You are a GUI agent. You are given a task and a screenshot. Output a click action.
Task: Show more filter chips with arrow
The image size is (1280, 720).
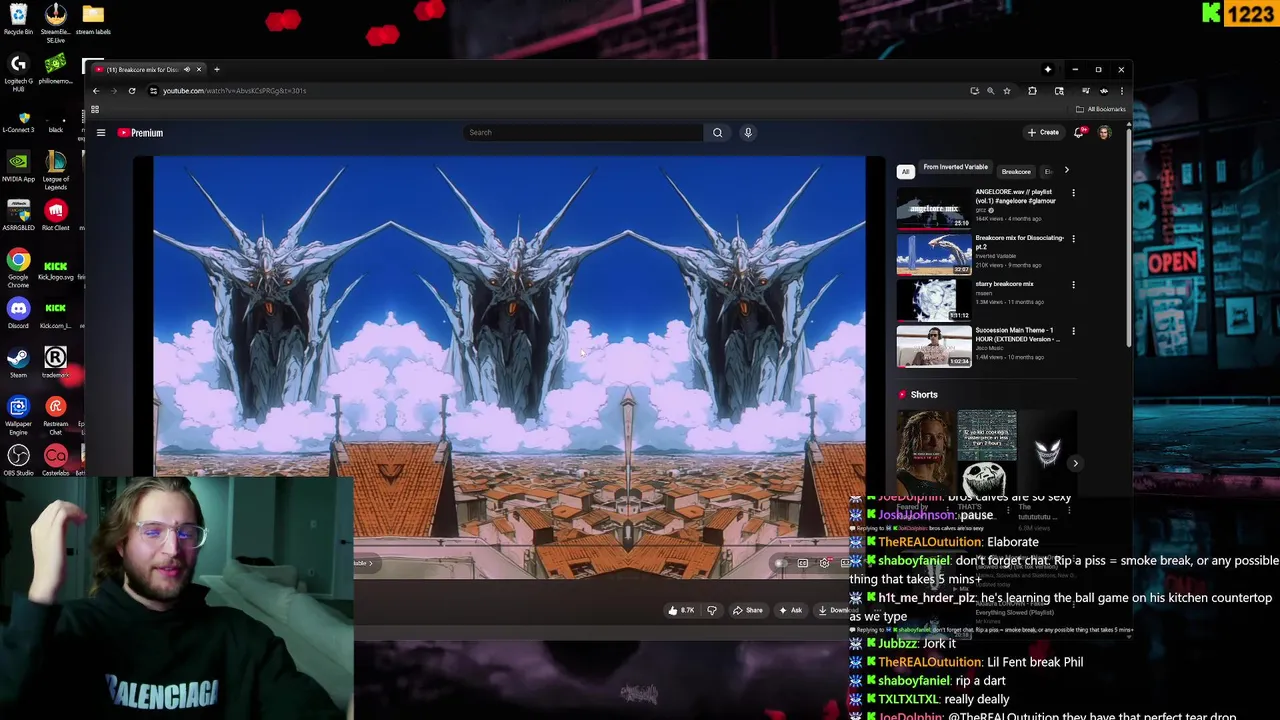(x=1066, y=171)
